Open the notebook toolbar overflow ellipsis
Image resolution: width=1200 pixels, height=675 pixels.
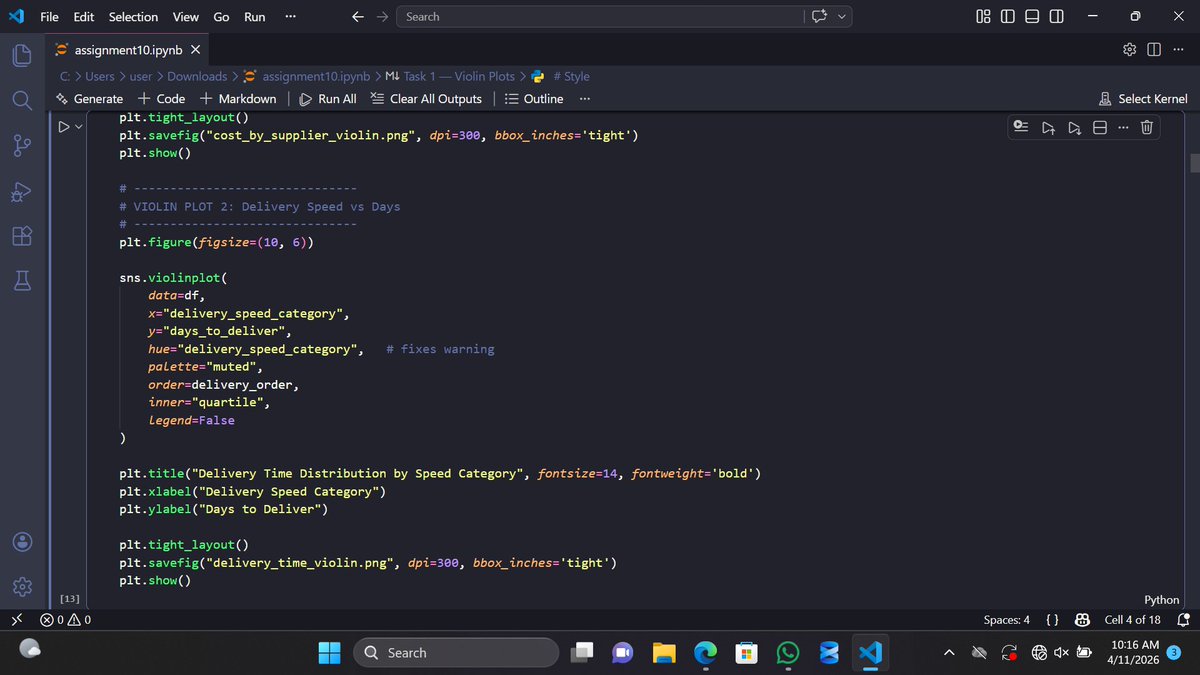[x=584, y=98]
